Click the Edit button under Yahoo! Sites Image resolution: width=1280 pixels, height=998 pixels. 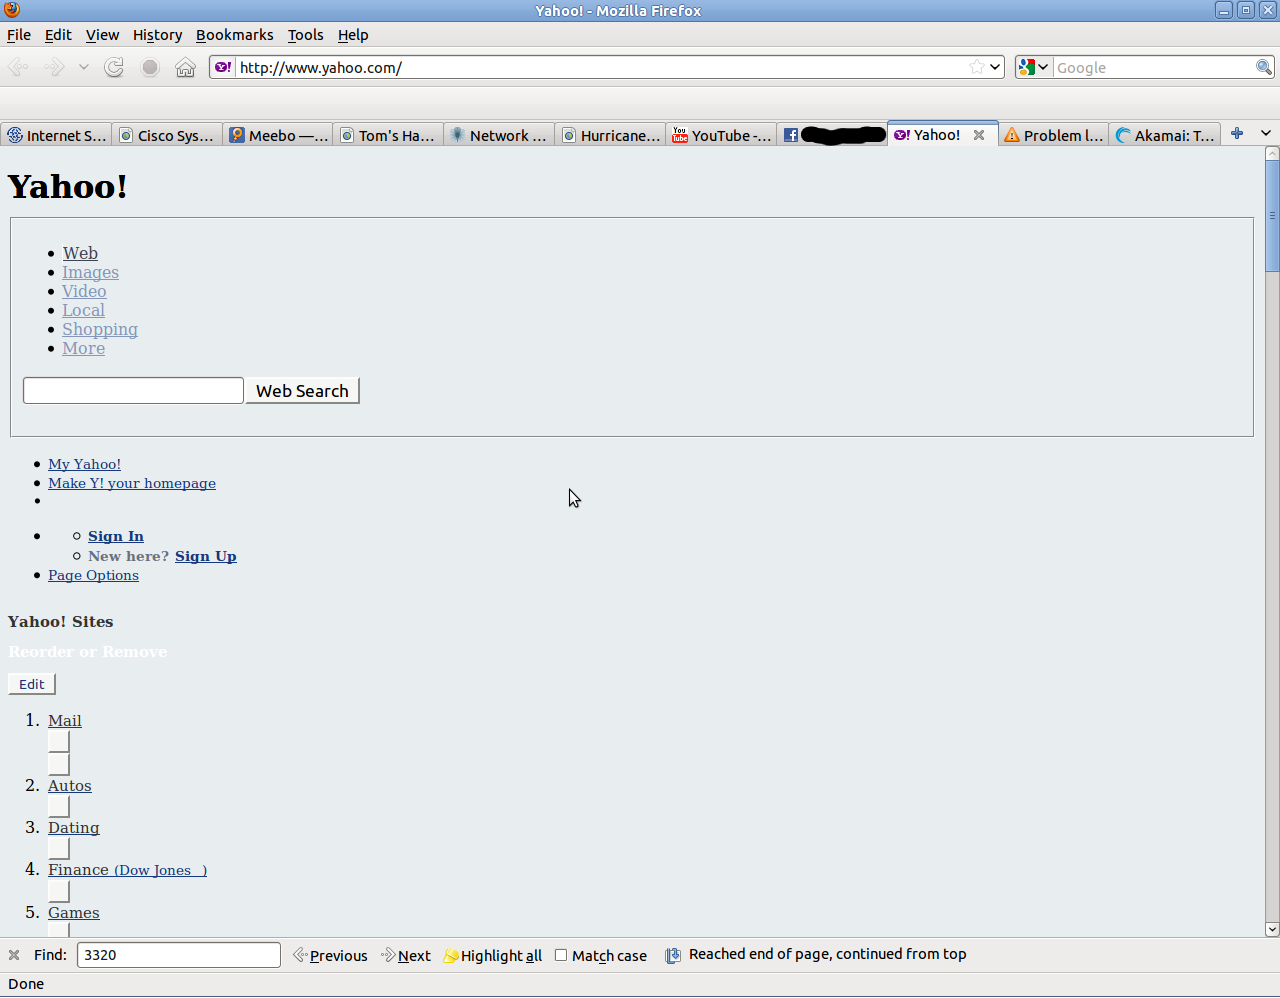[32, 684]
